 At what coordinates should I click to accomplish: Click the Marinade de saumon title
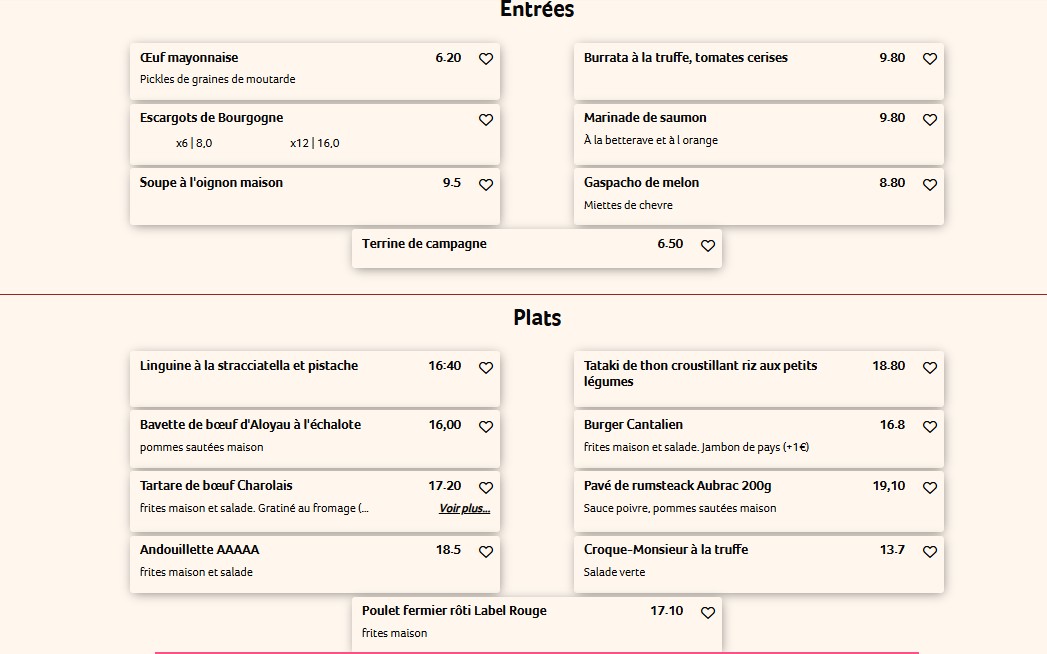(645, 118)
